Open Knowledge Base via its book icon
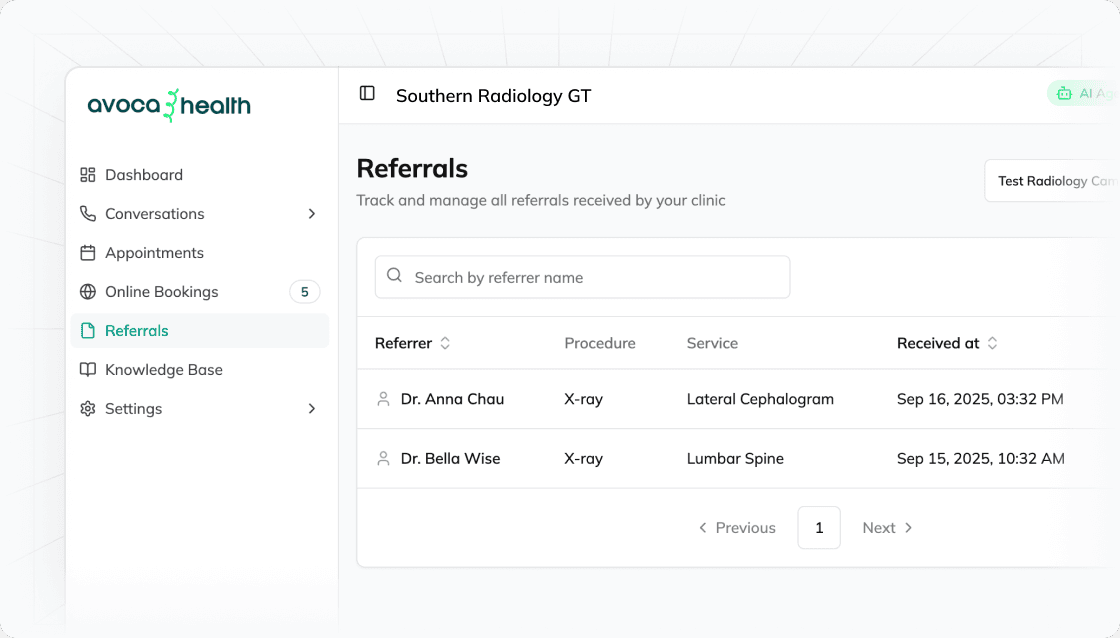 (x=88, y=369)
